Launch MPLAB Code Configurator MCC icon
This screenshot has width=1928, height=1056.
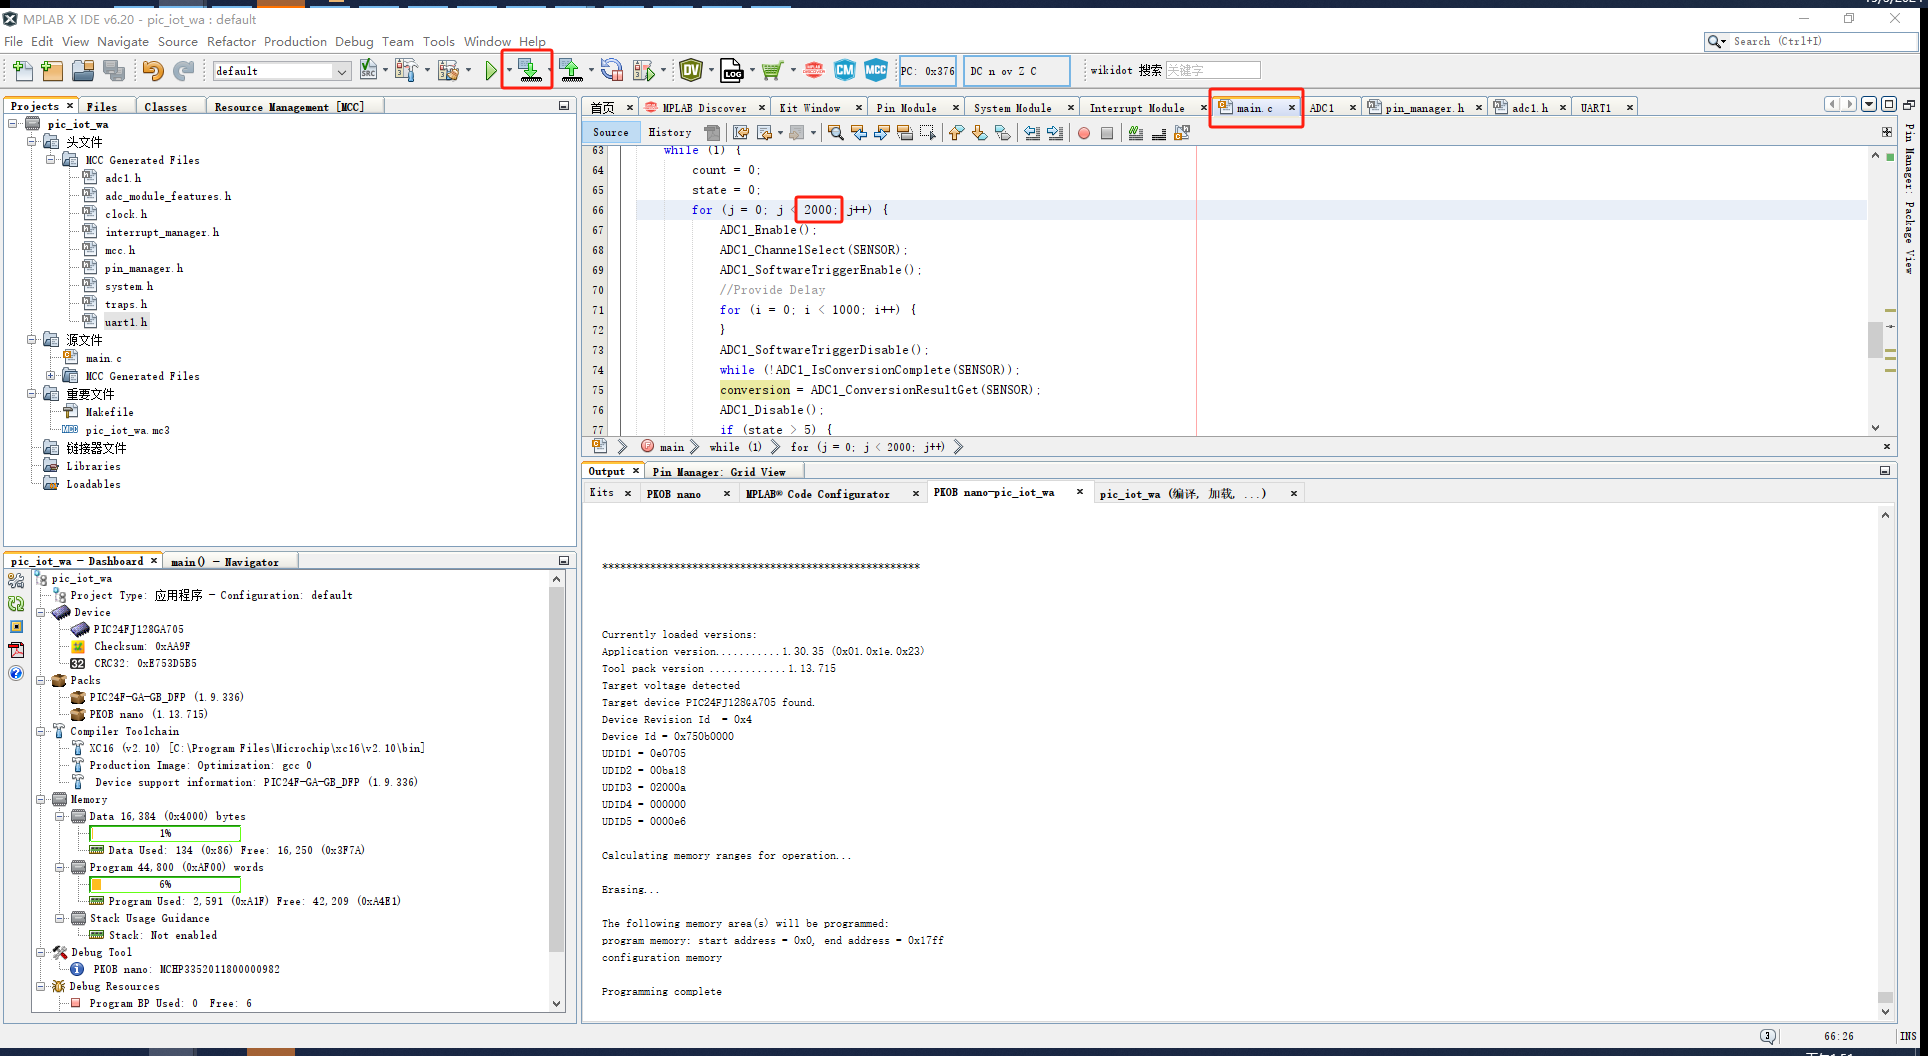[876, 70]
